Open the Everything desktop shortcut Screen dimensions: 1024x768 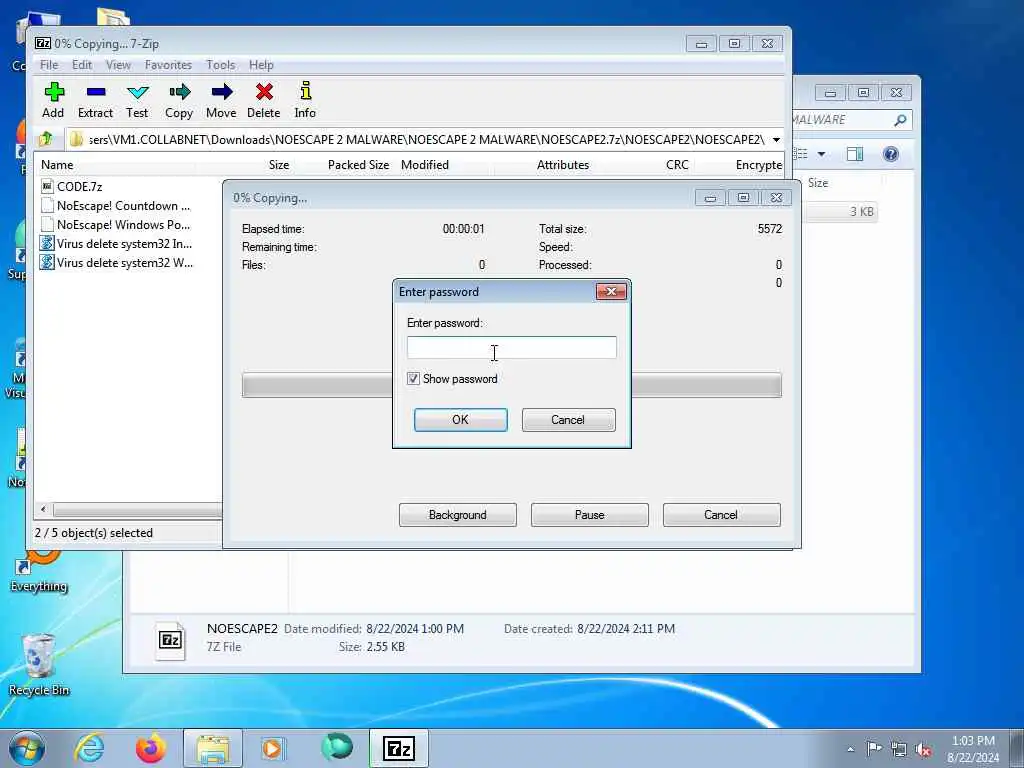pos(39,571)
